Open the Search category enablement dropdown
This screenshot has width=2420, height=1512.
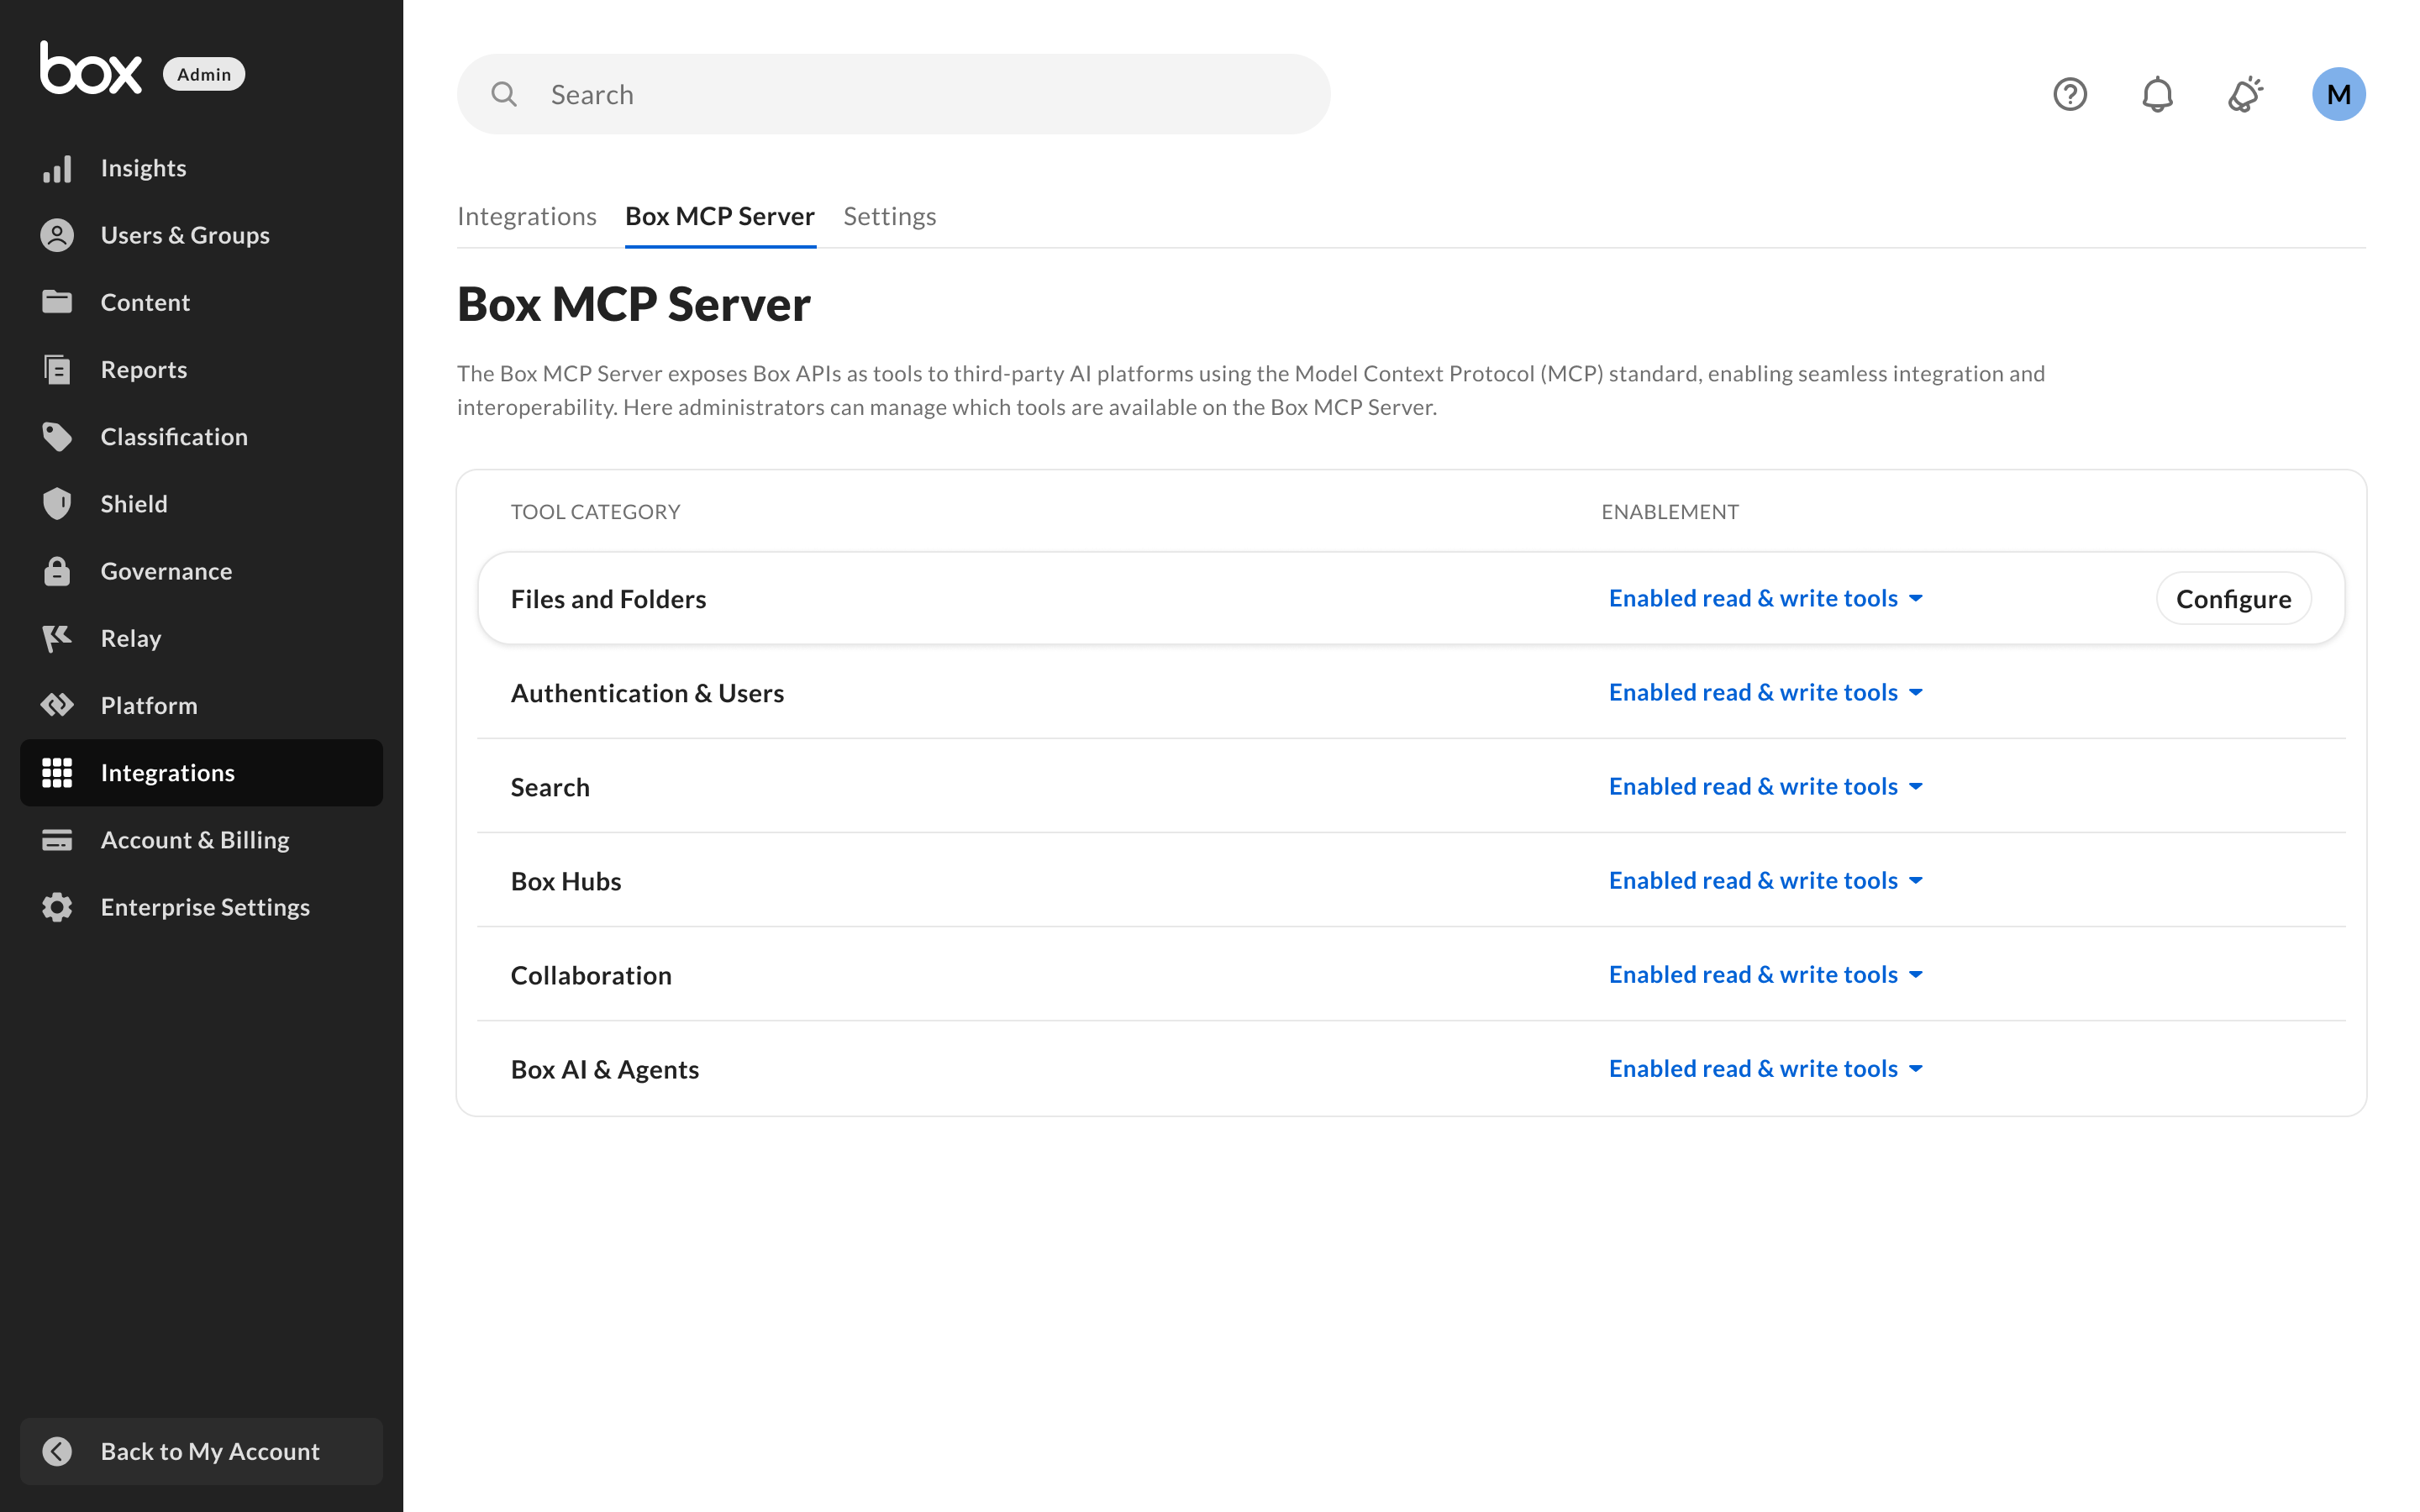coord(1765,786)
